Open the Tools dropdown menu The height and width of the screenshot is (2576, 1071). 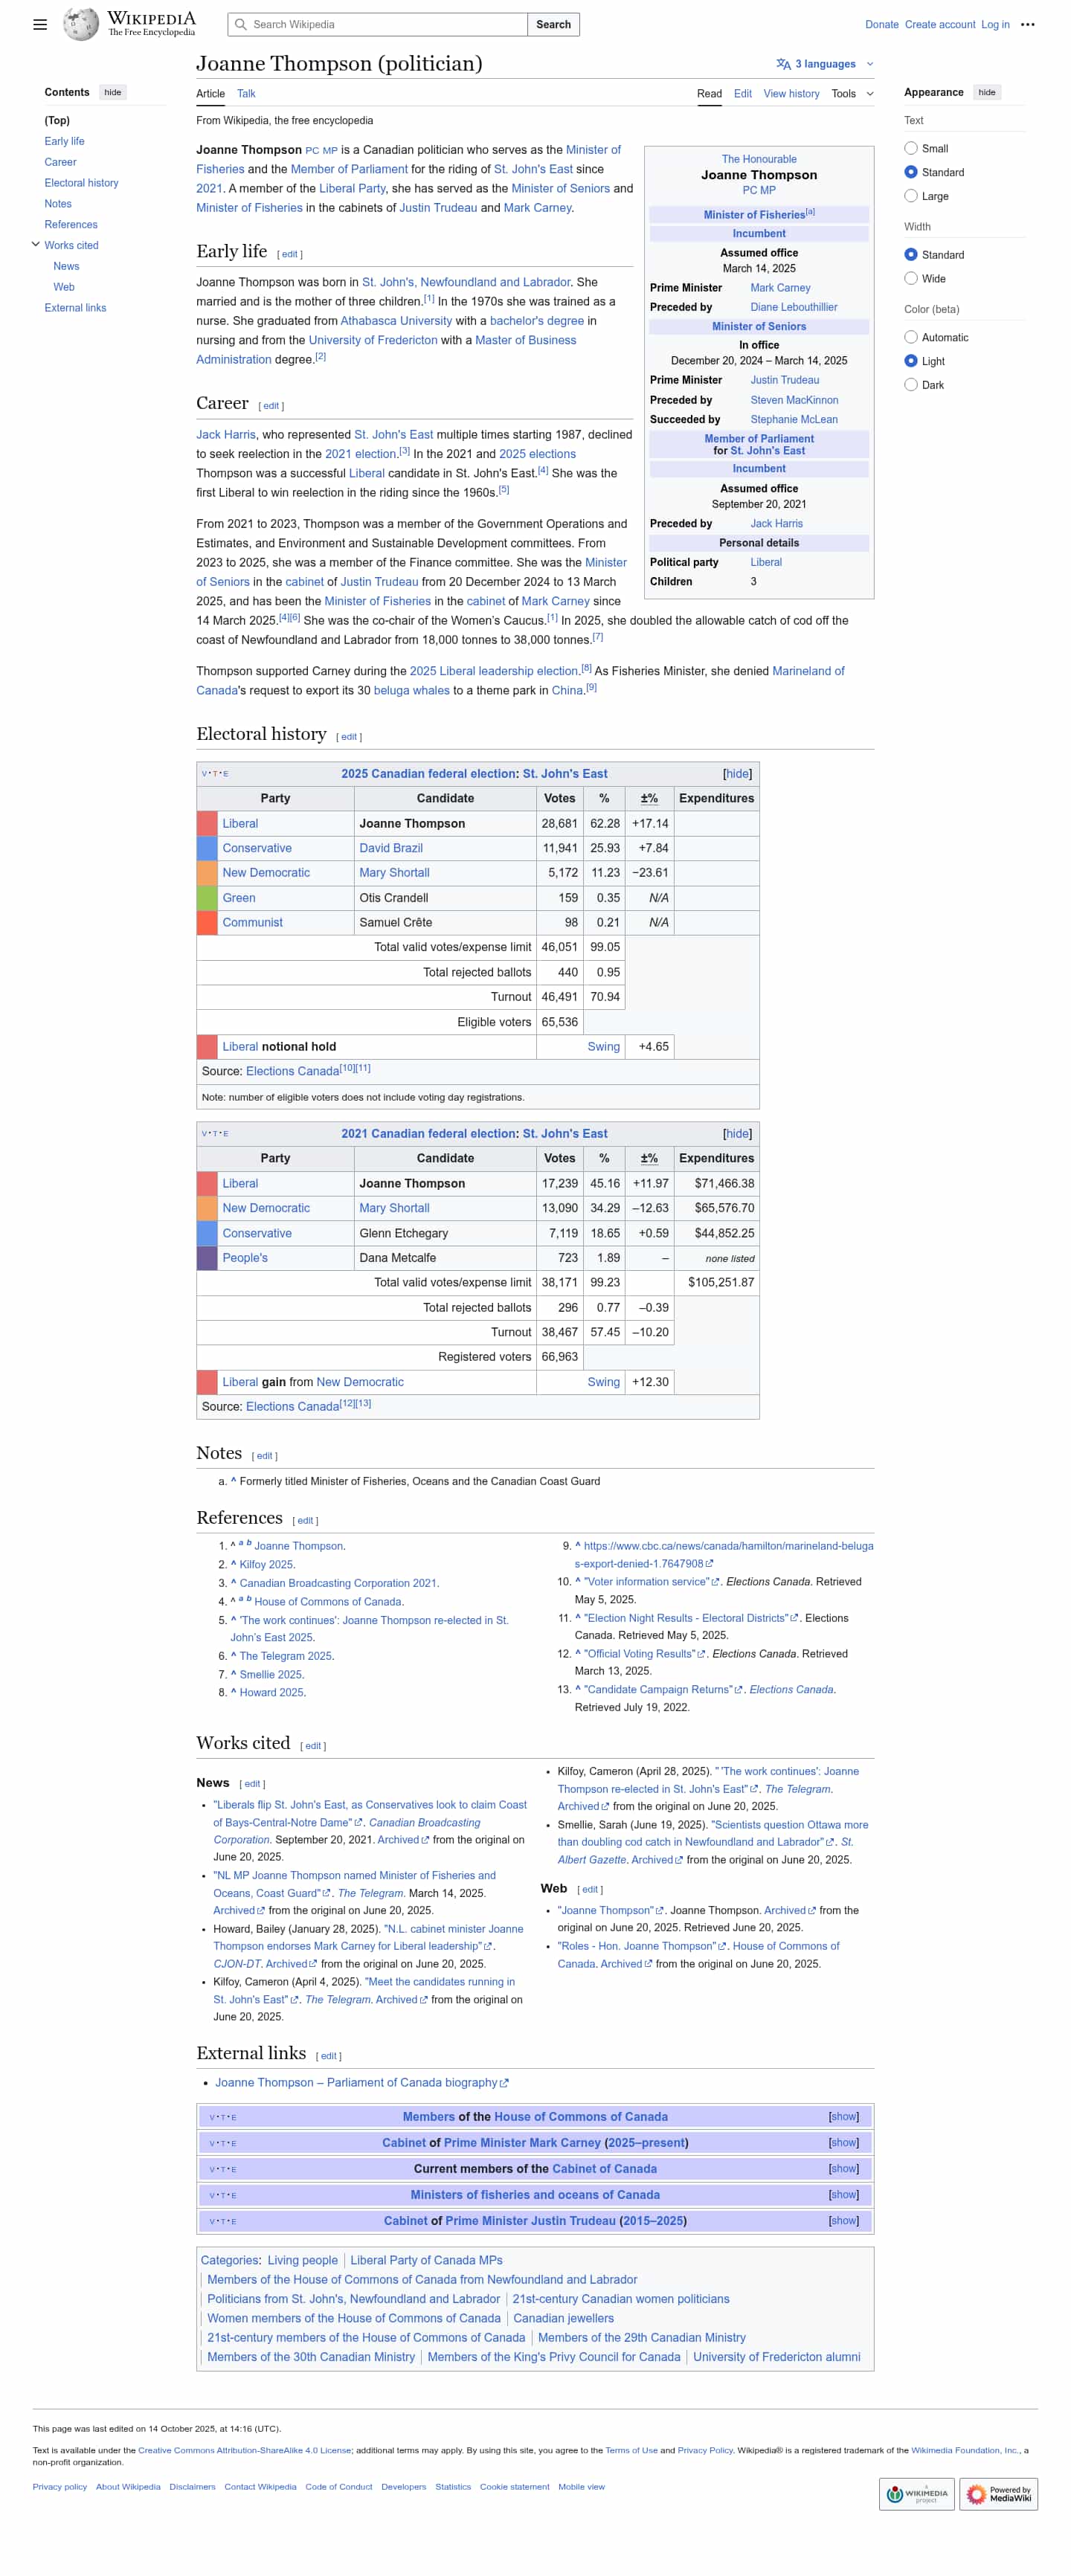[852, 94]
